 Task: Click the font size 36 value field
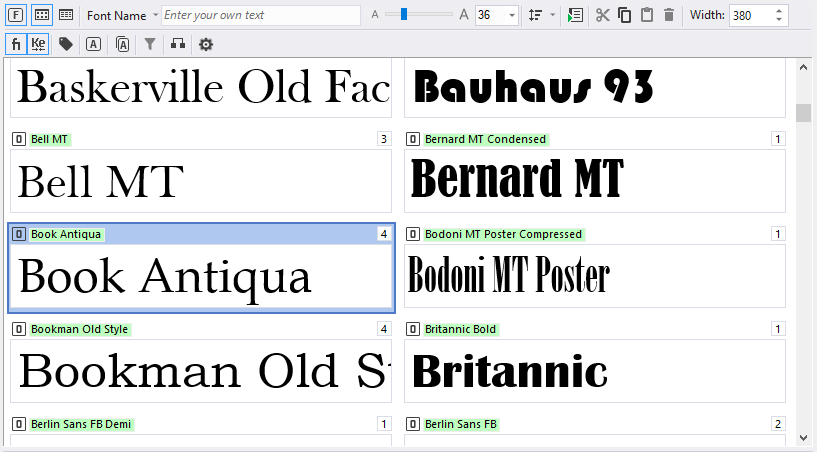pyautogui.click(x=491, y=15)
